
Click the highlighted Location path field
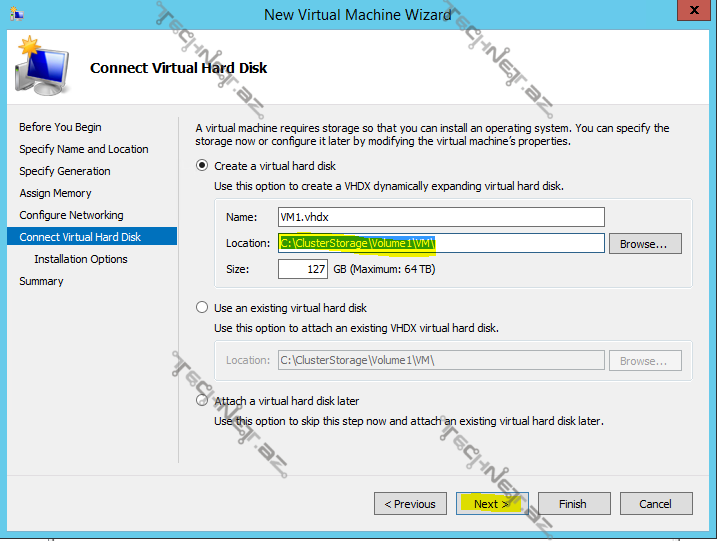440,243
